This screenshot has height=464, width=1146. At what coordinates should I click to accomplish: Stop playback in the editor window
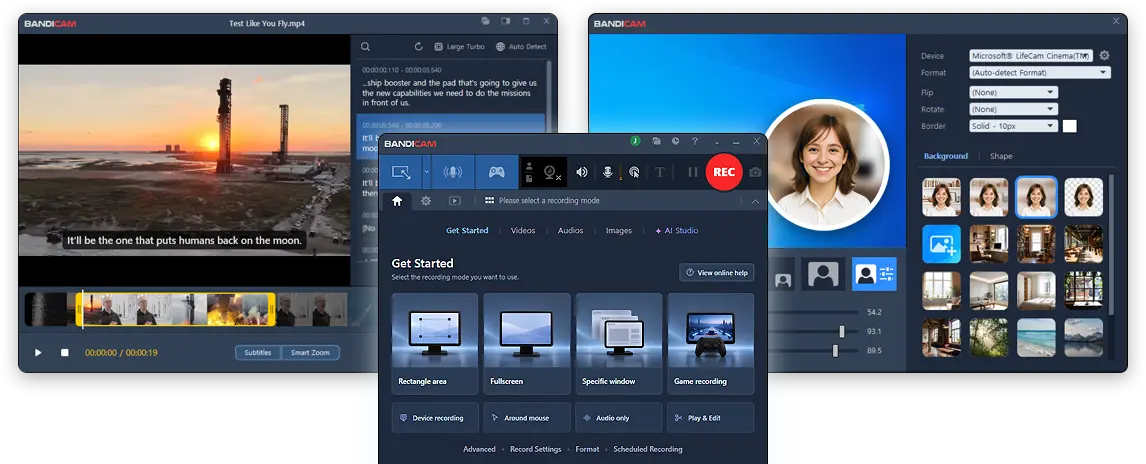click(x=64, y=353)
